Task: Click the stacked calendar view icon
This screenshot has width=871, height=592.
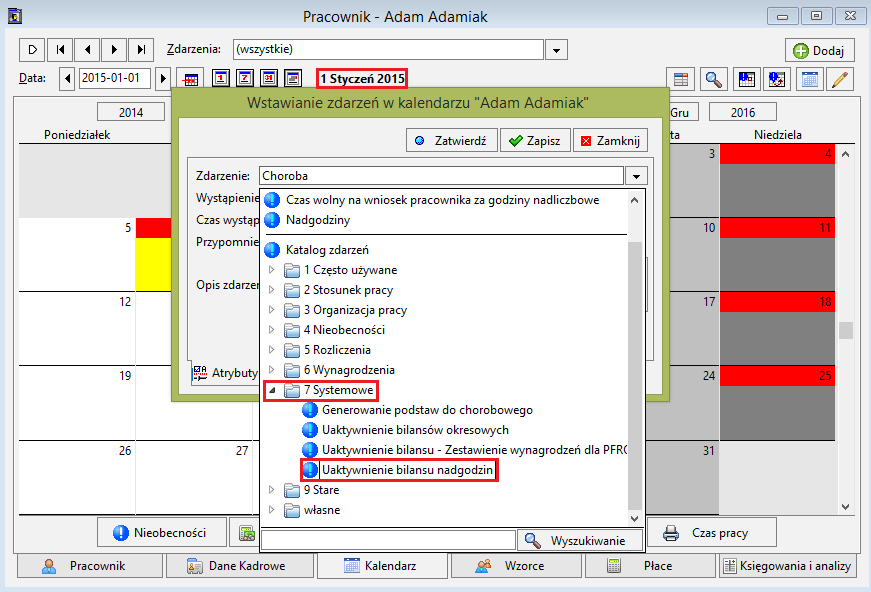Action: [x=293, y=78]
